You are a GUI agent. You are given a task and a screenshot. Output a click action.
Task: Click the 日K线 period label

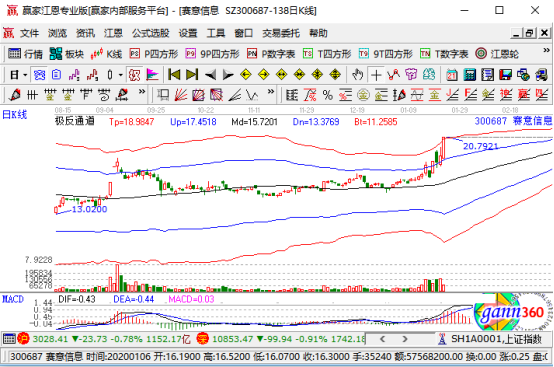click(x=14, y=114)
